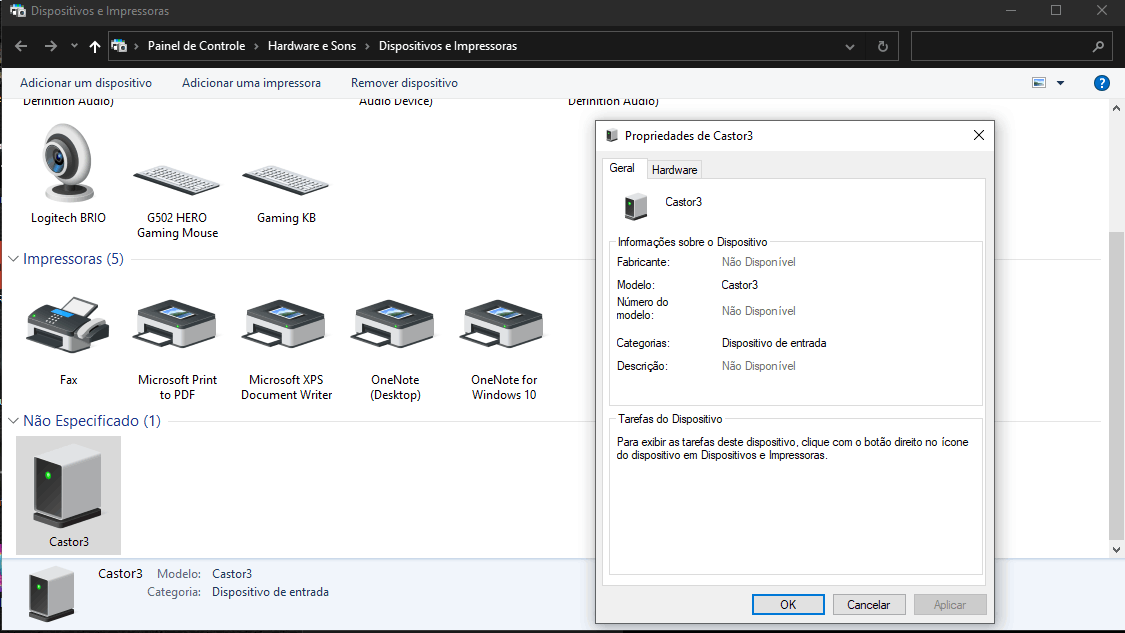Maximize the Dispositivos e Impressoras window

coord(1056,10)
